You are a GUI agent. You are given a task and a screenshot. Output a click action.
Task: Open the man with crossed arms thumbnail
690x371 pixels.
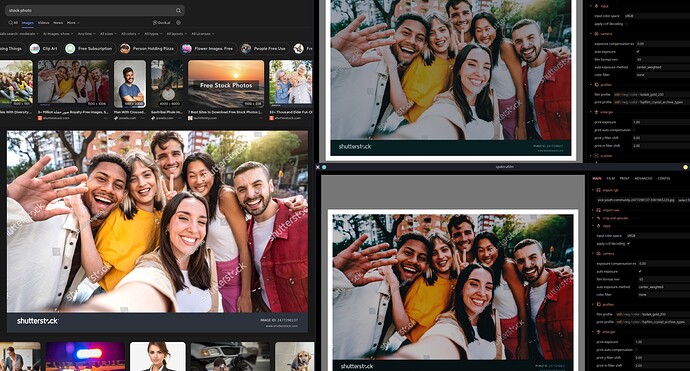click(130, 84)
